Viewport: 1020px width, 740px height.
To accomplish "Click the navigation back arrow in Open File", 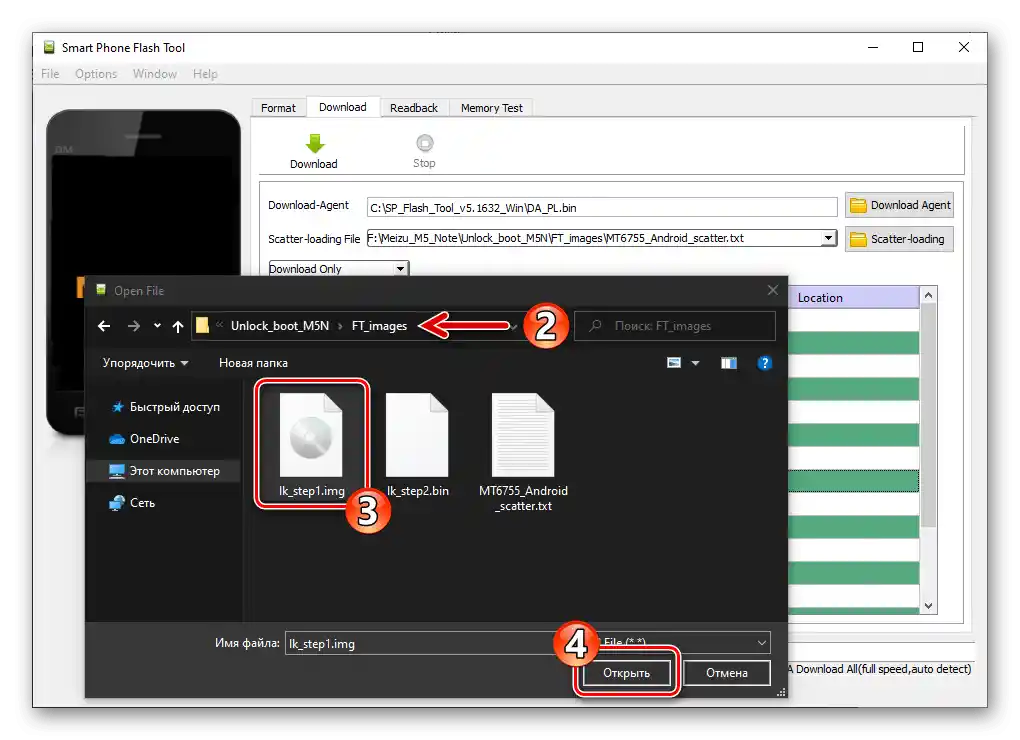I will click(103, 325).
